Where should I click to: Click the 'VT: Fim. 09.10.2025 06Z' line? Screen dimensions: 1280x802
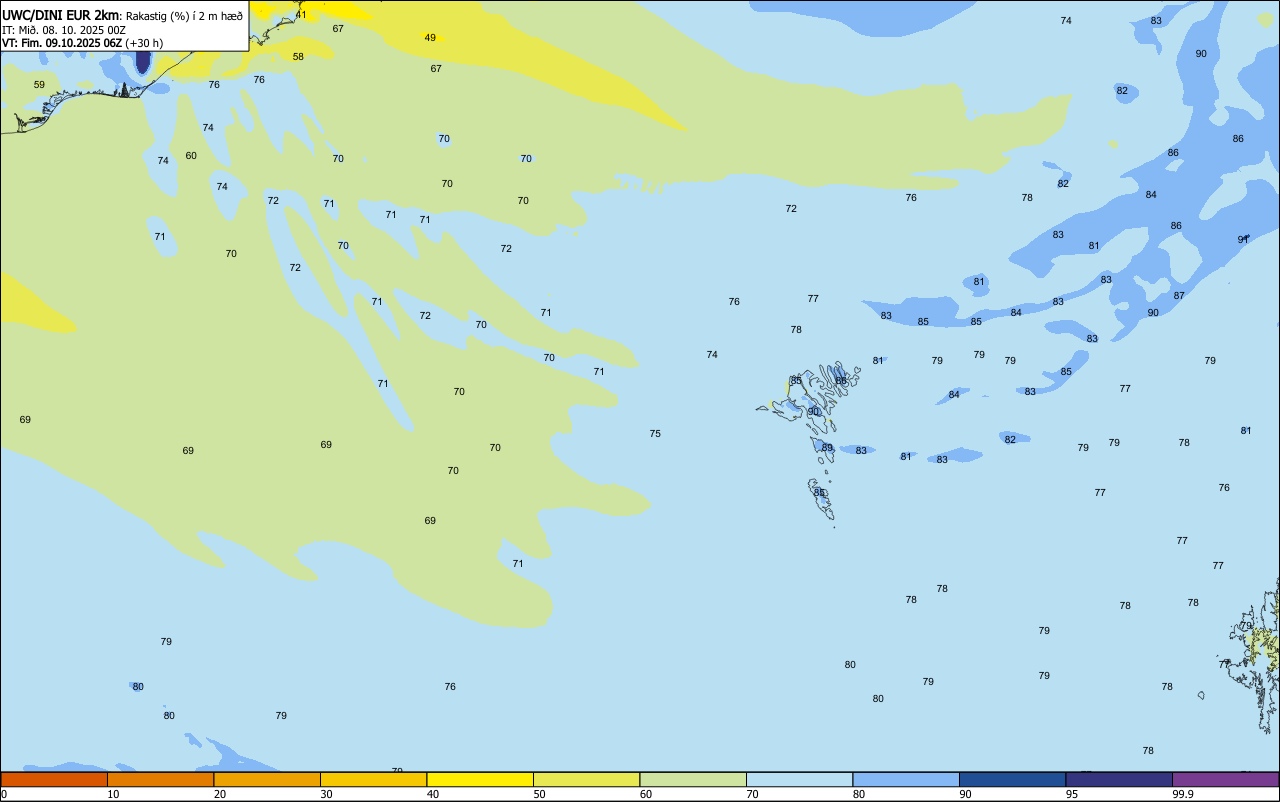[62, 43]
